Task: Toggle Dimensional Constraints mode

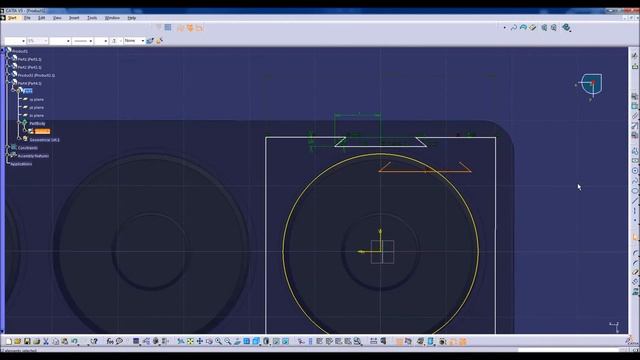Action: click(200, 28)
